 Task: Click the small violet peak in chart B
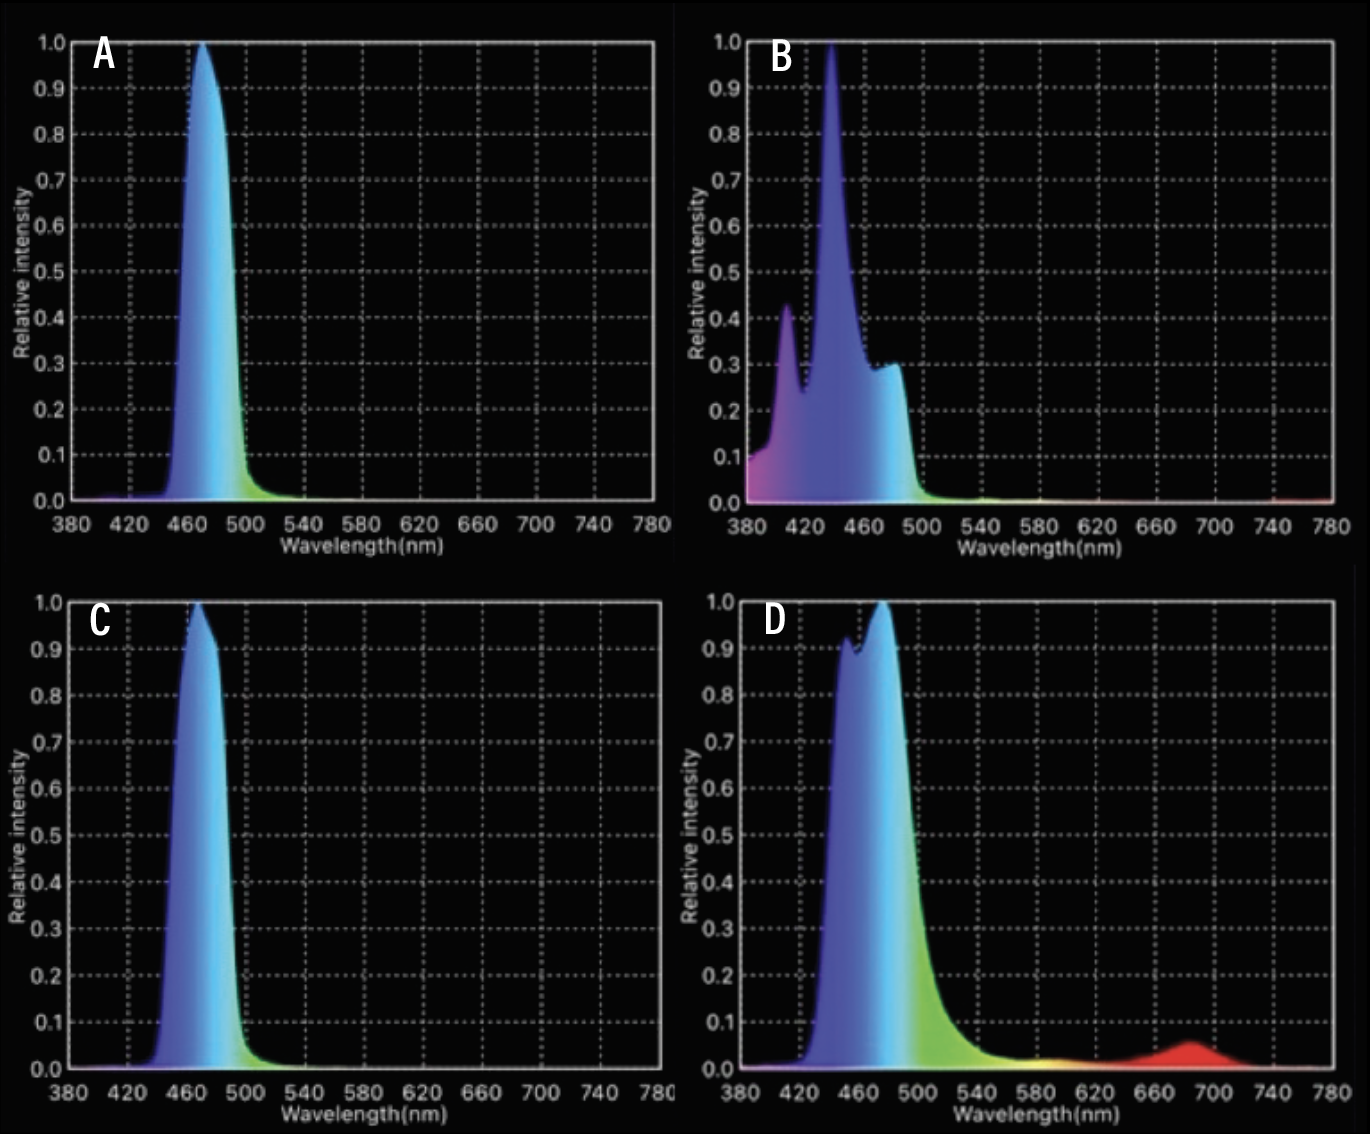[x=787, y=312]
